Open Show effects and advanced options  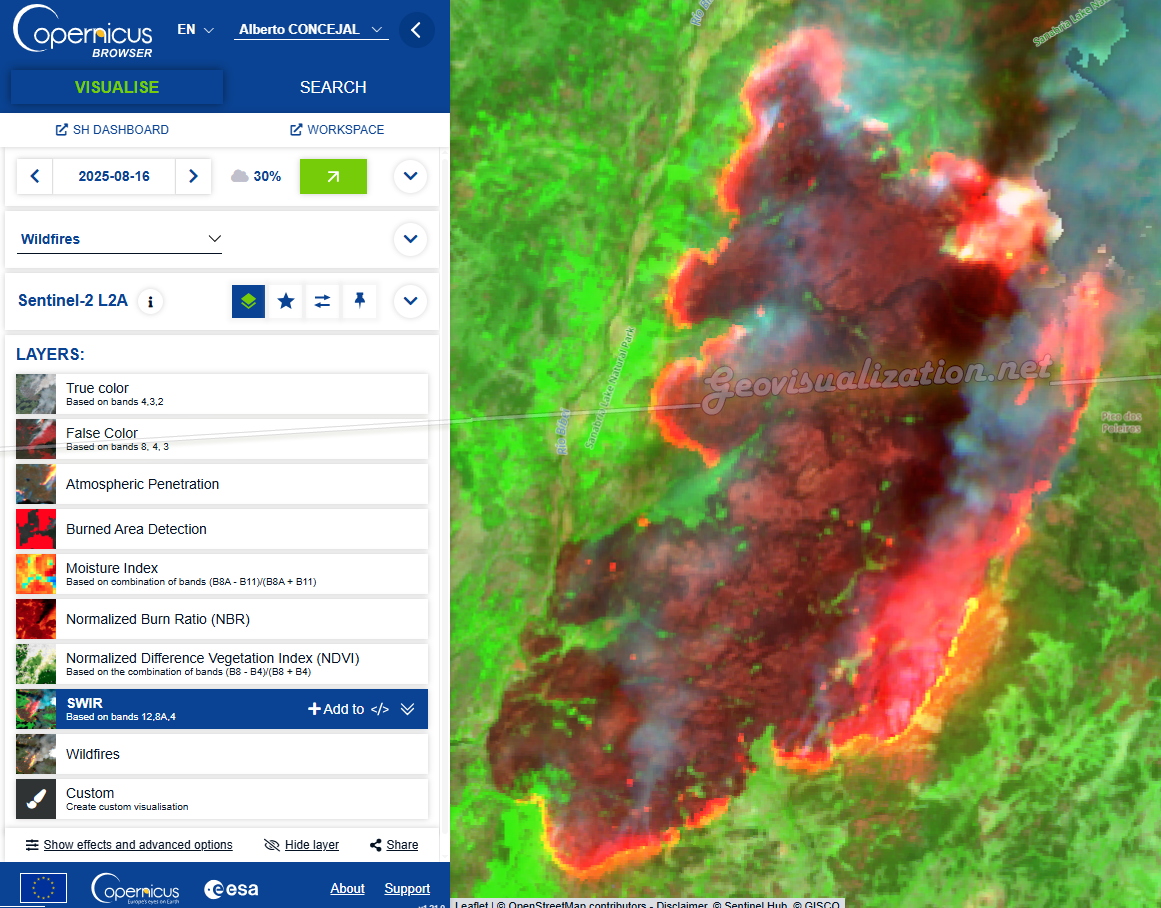[x=129, y=845]
